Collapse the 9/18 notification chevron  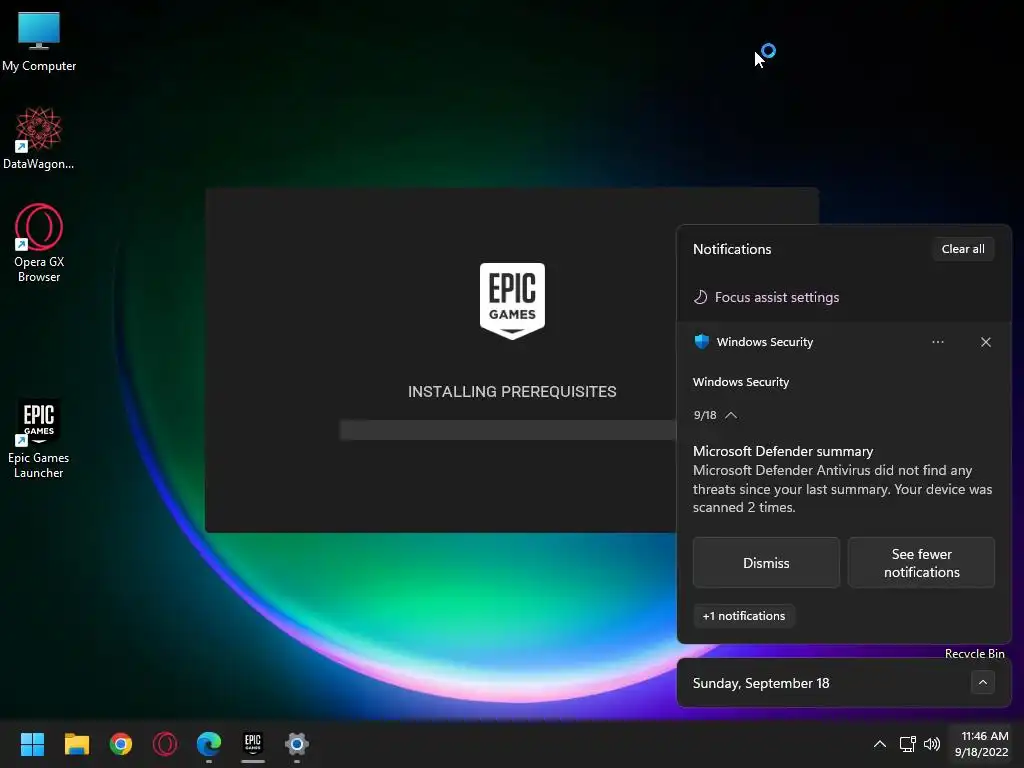tap(731, 415)
